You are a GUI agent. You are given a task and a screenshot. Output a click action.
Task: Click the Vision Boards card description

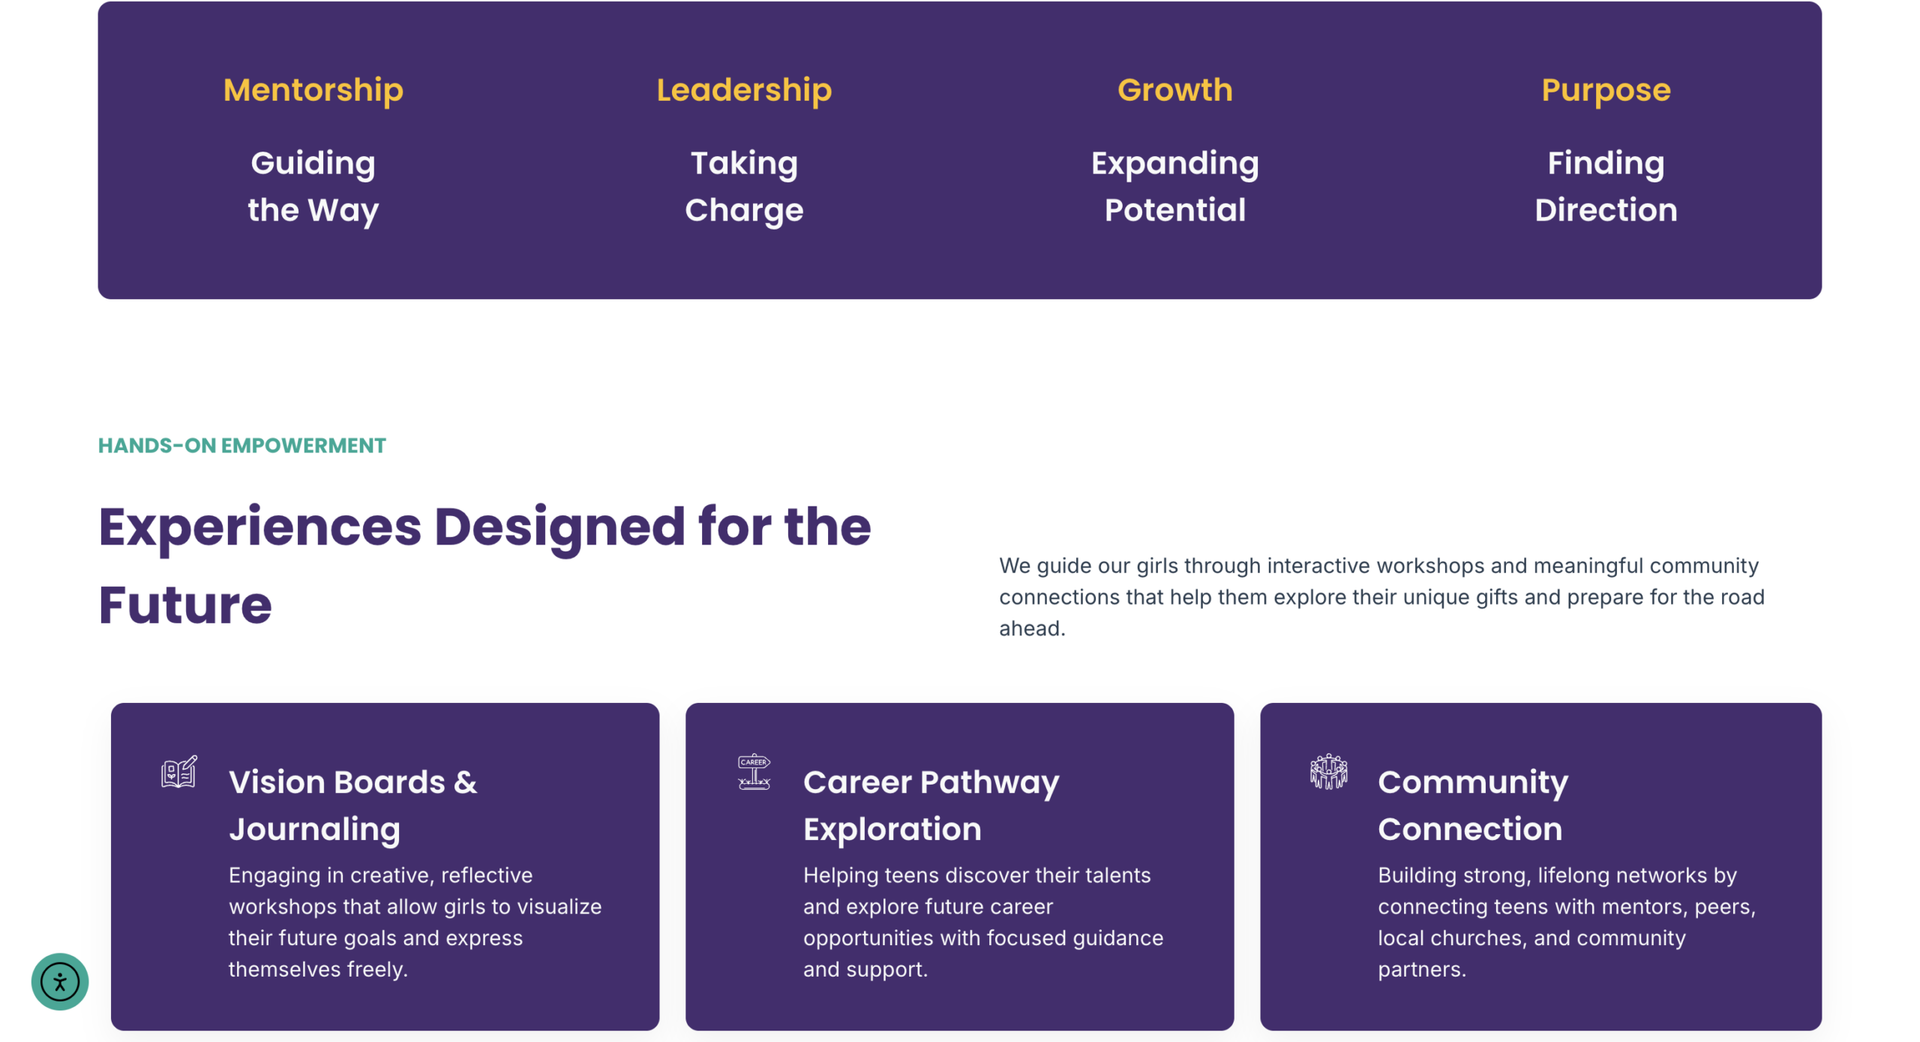pos(415,922)
